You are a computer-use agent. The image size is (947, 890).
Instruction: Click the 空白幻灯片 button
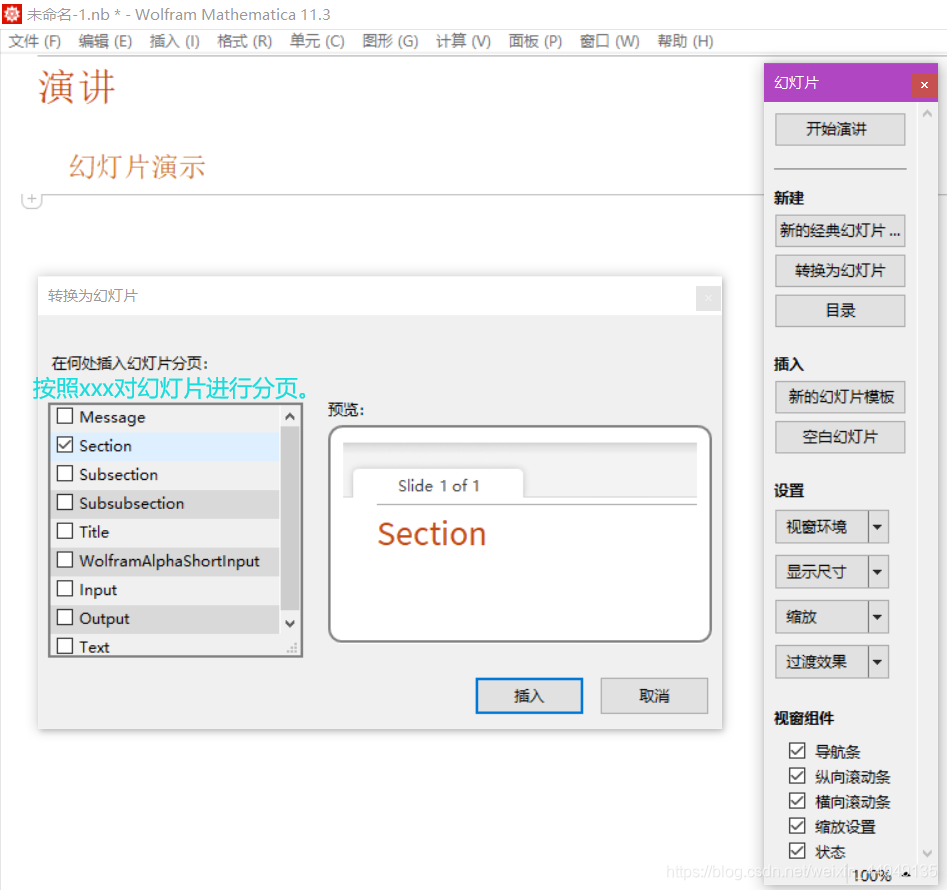point(840,437)
